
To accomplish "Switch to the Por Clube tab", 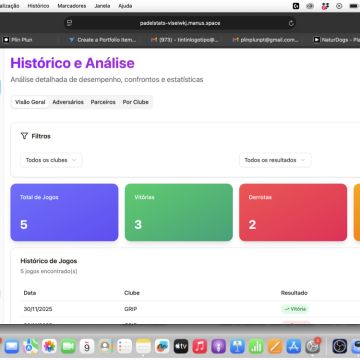I will [x=135, y=102].
